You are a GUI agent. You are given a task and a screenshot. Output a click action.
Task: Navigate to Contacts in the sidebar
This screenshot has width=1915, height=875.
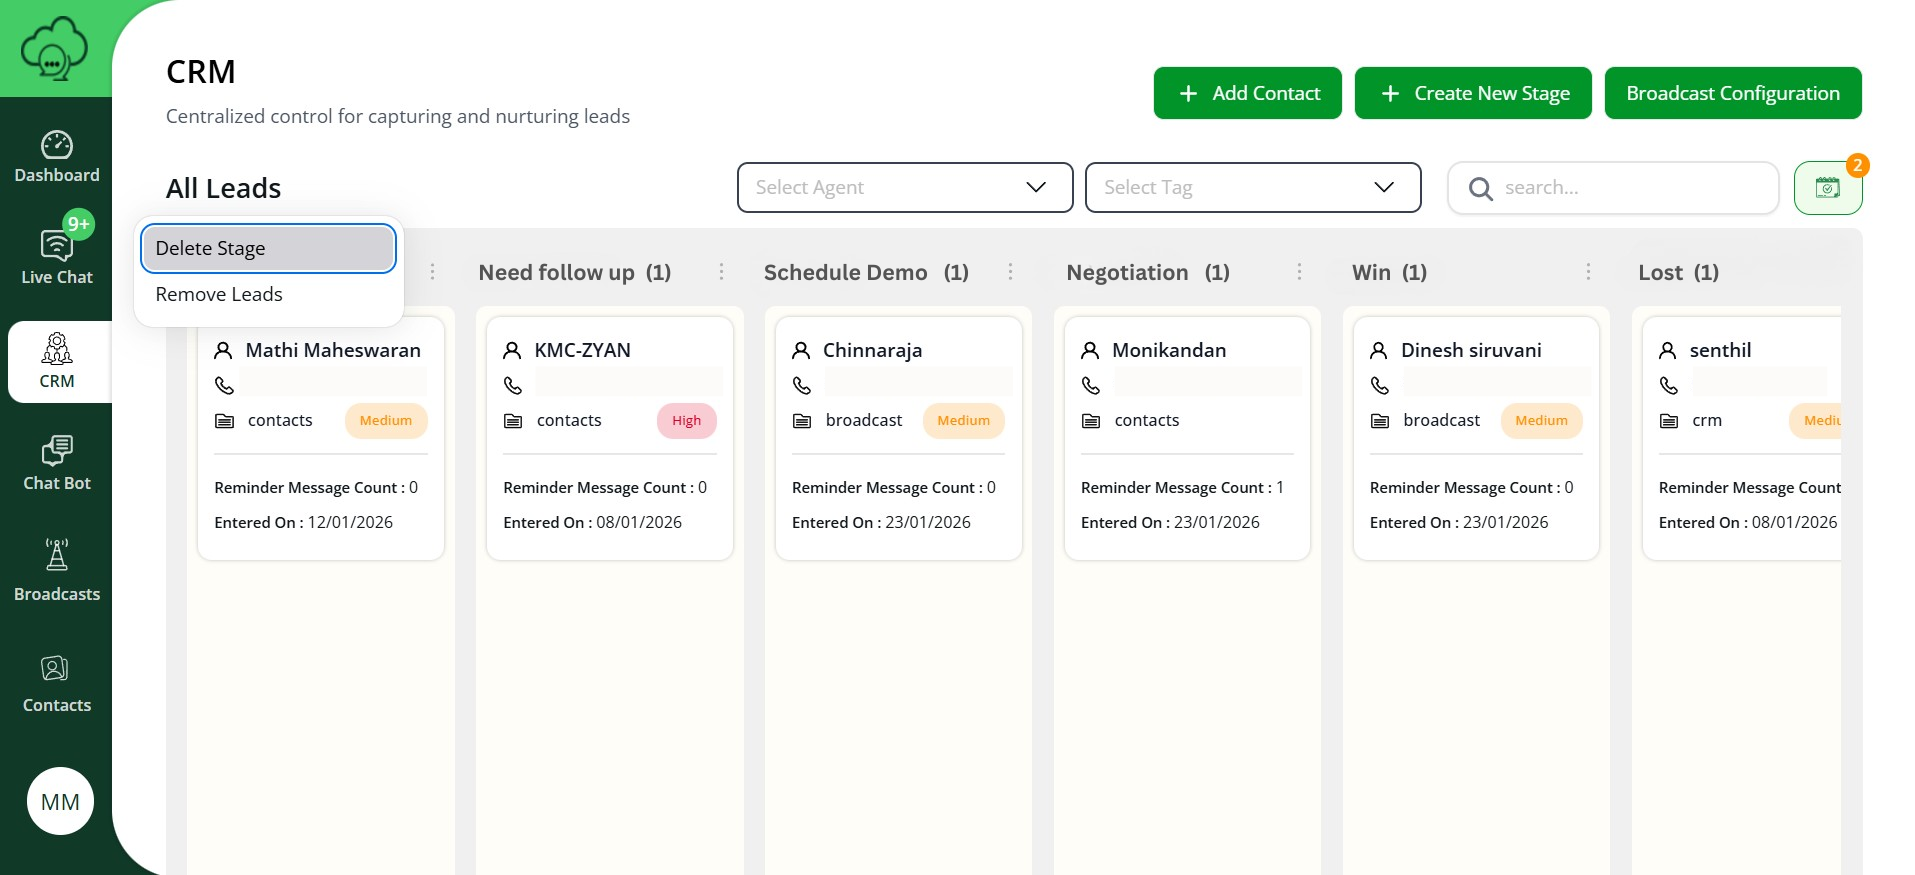57,683
